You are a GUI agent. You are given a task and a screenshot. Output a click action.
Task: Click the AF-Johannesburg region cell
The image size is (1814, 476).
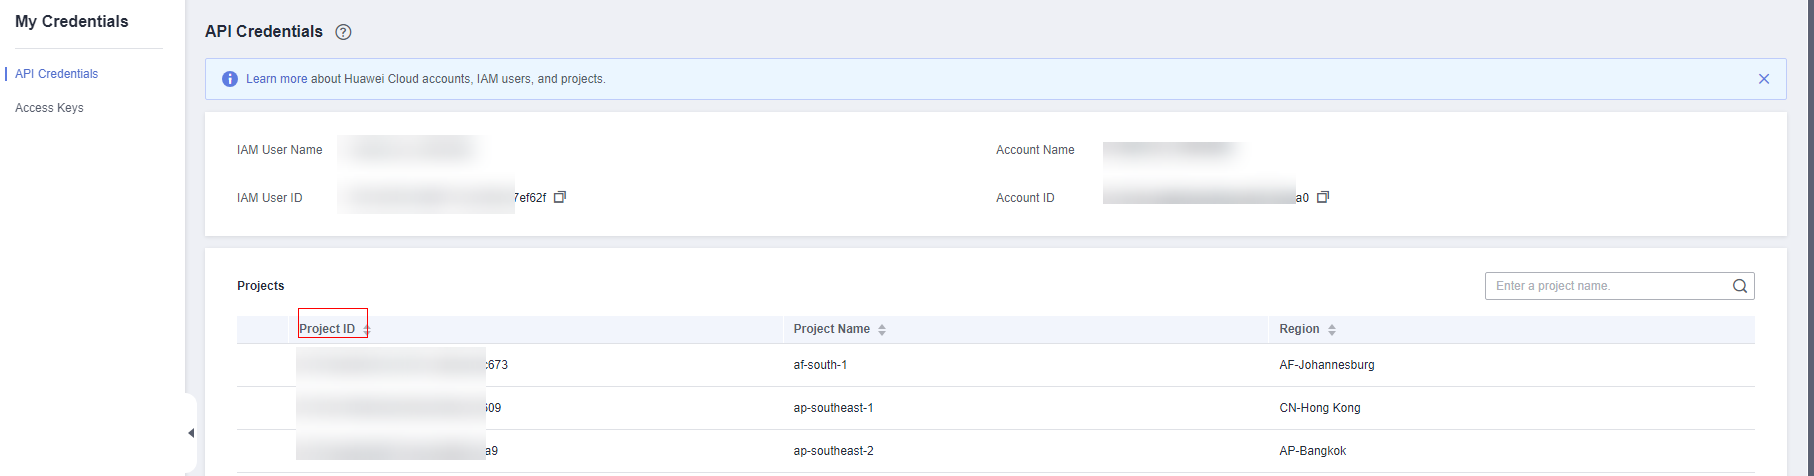click(1326, 365)
